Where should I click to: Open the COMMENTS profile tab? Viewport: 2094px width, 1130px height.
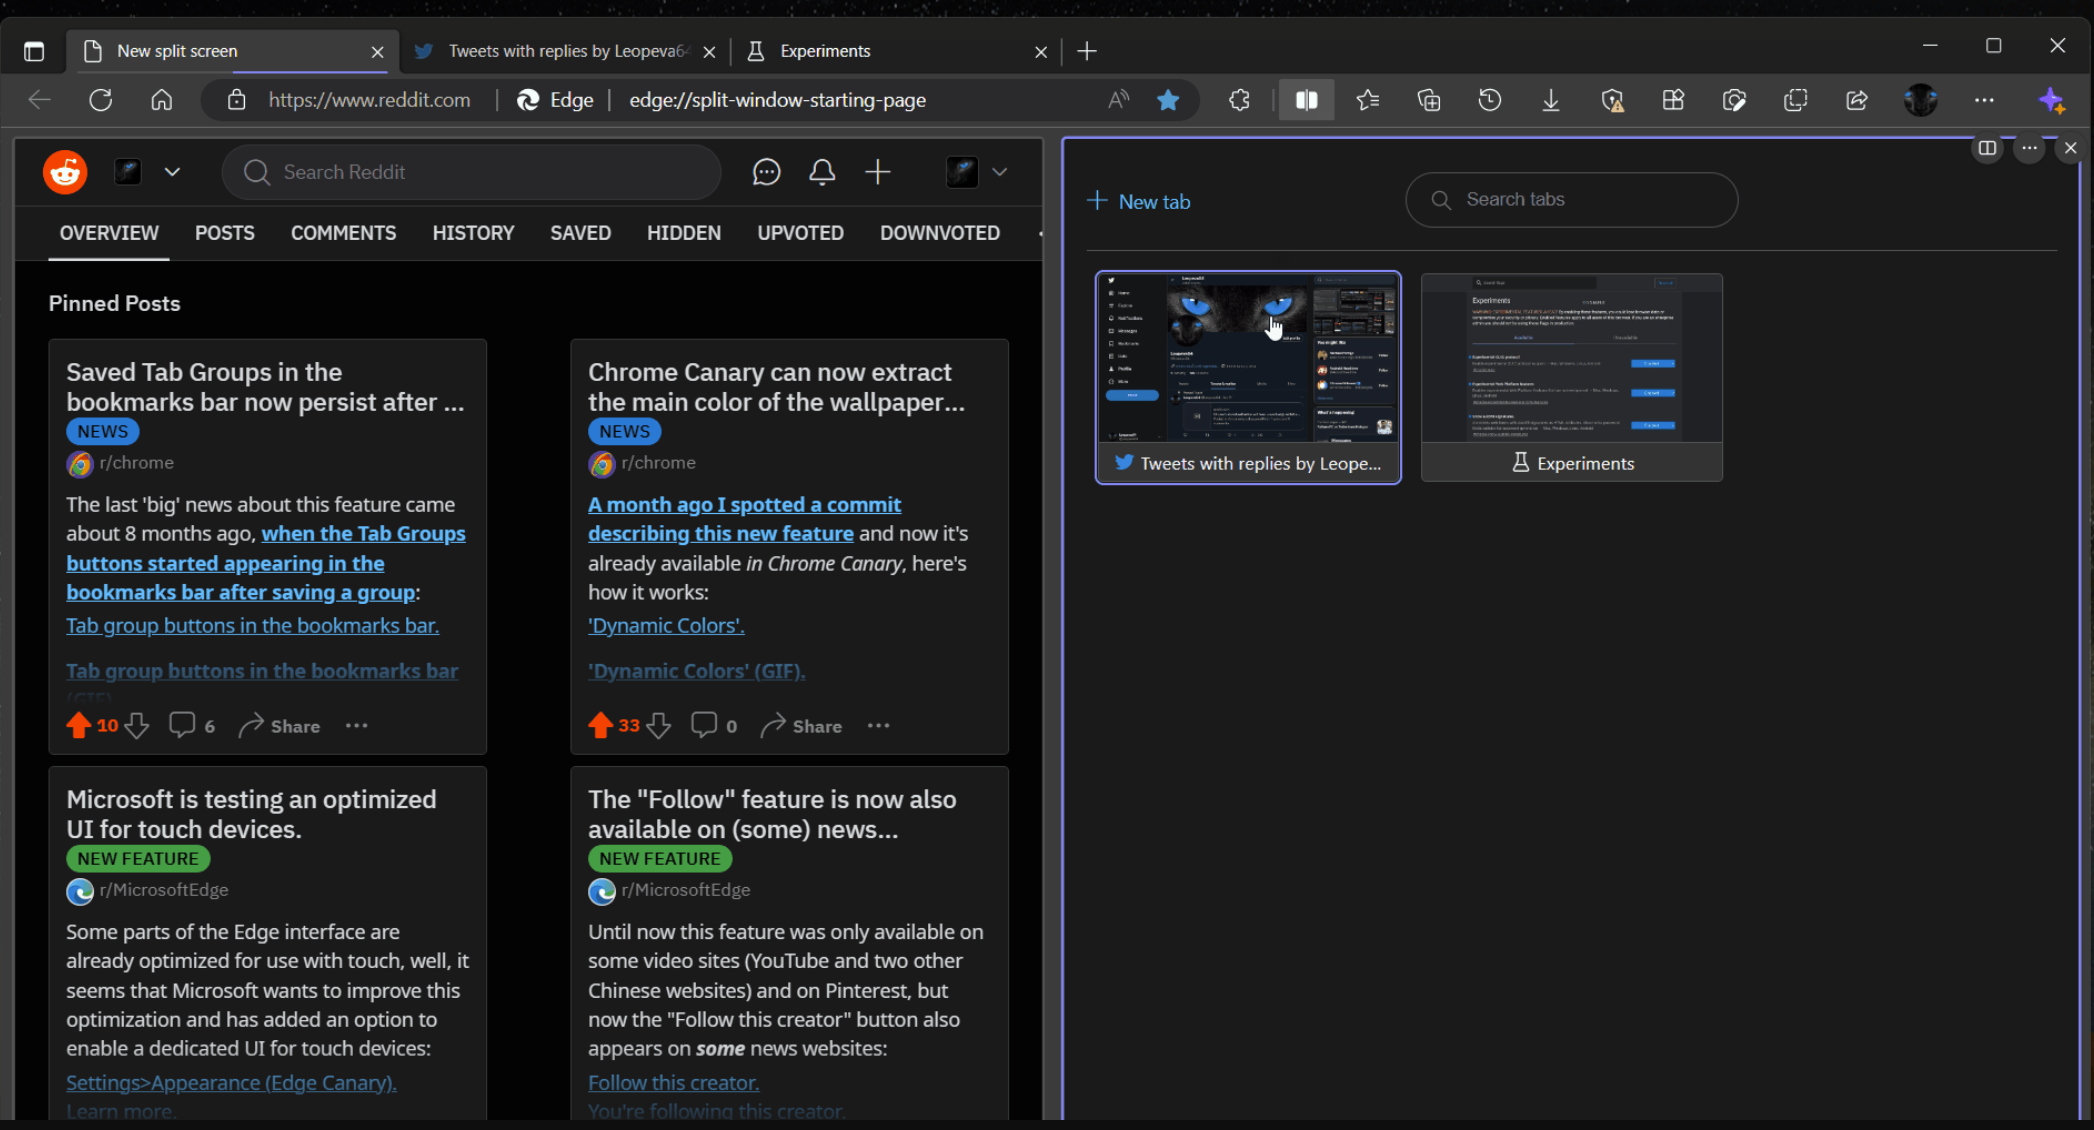click(x=343, y=233)
